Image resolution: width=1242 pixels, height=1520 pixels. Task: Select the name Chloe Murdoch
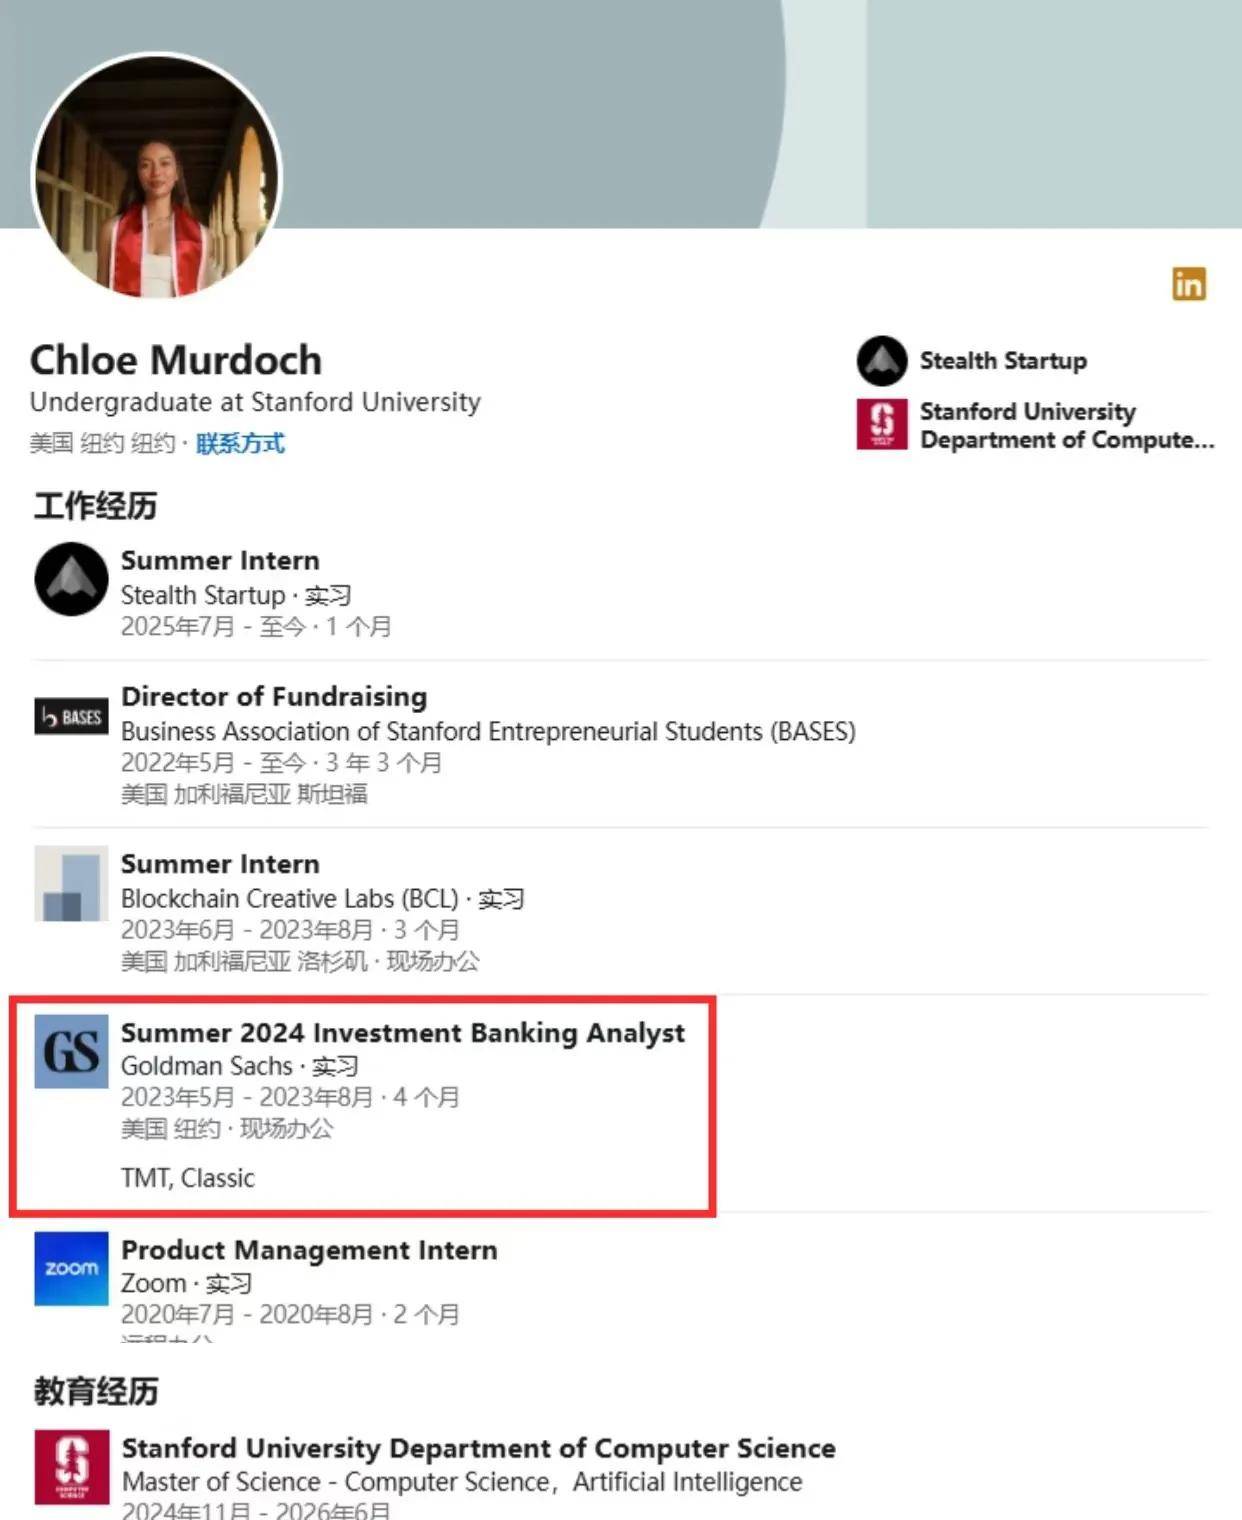(176, 360)
